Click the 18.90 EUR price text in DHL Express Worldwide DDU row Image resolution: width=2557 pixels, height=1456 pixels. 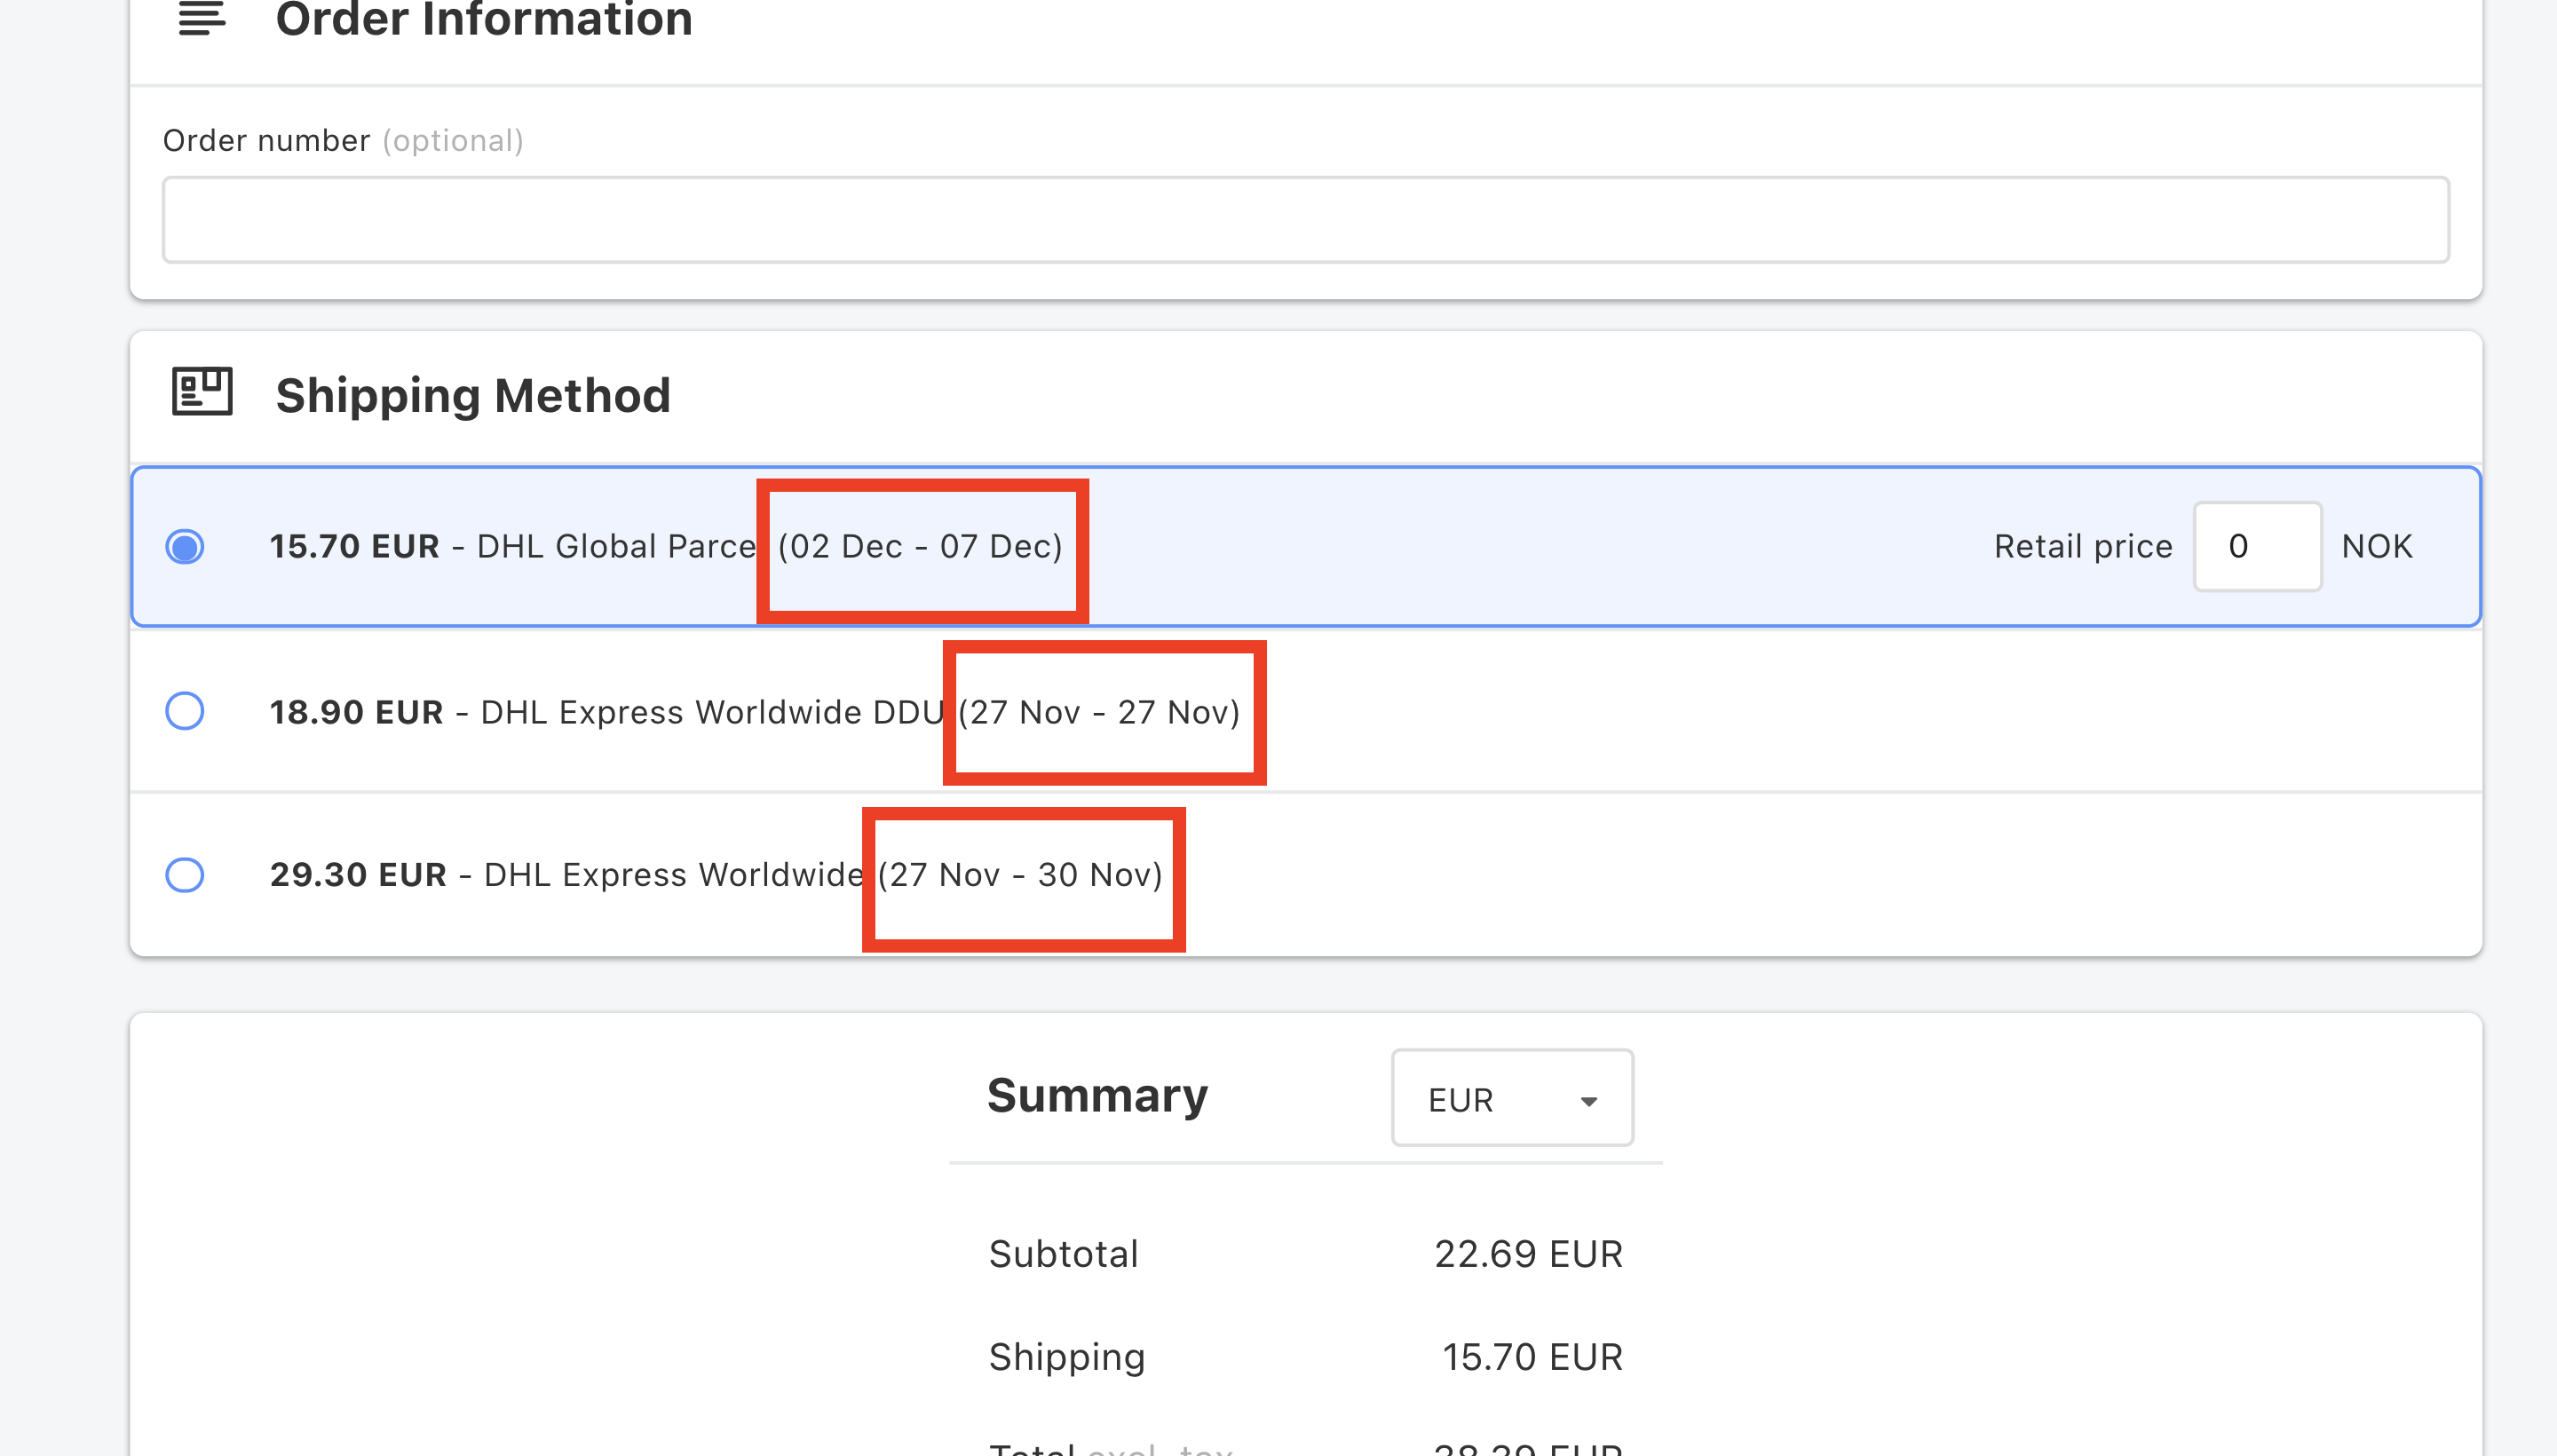tap(357, 712)
